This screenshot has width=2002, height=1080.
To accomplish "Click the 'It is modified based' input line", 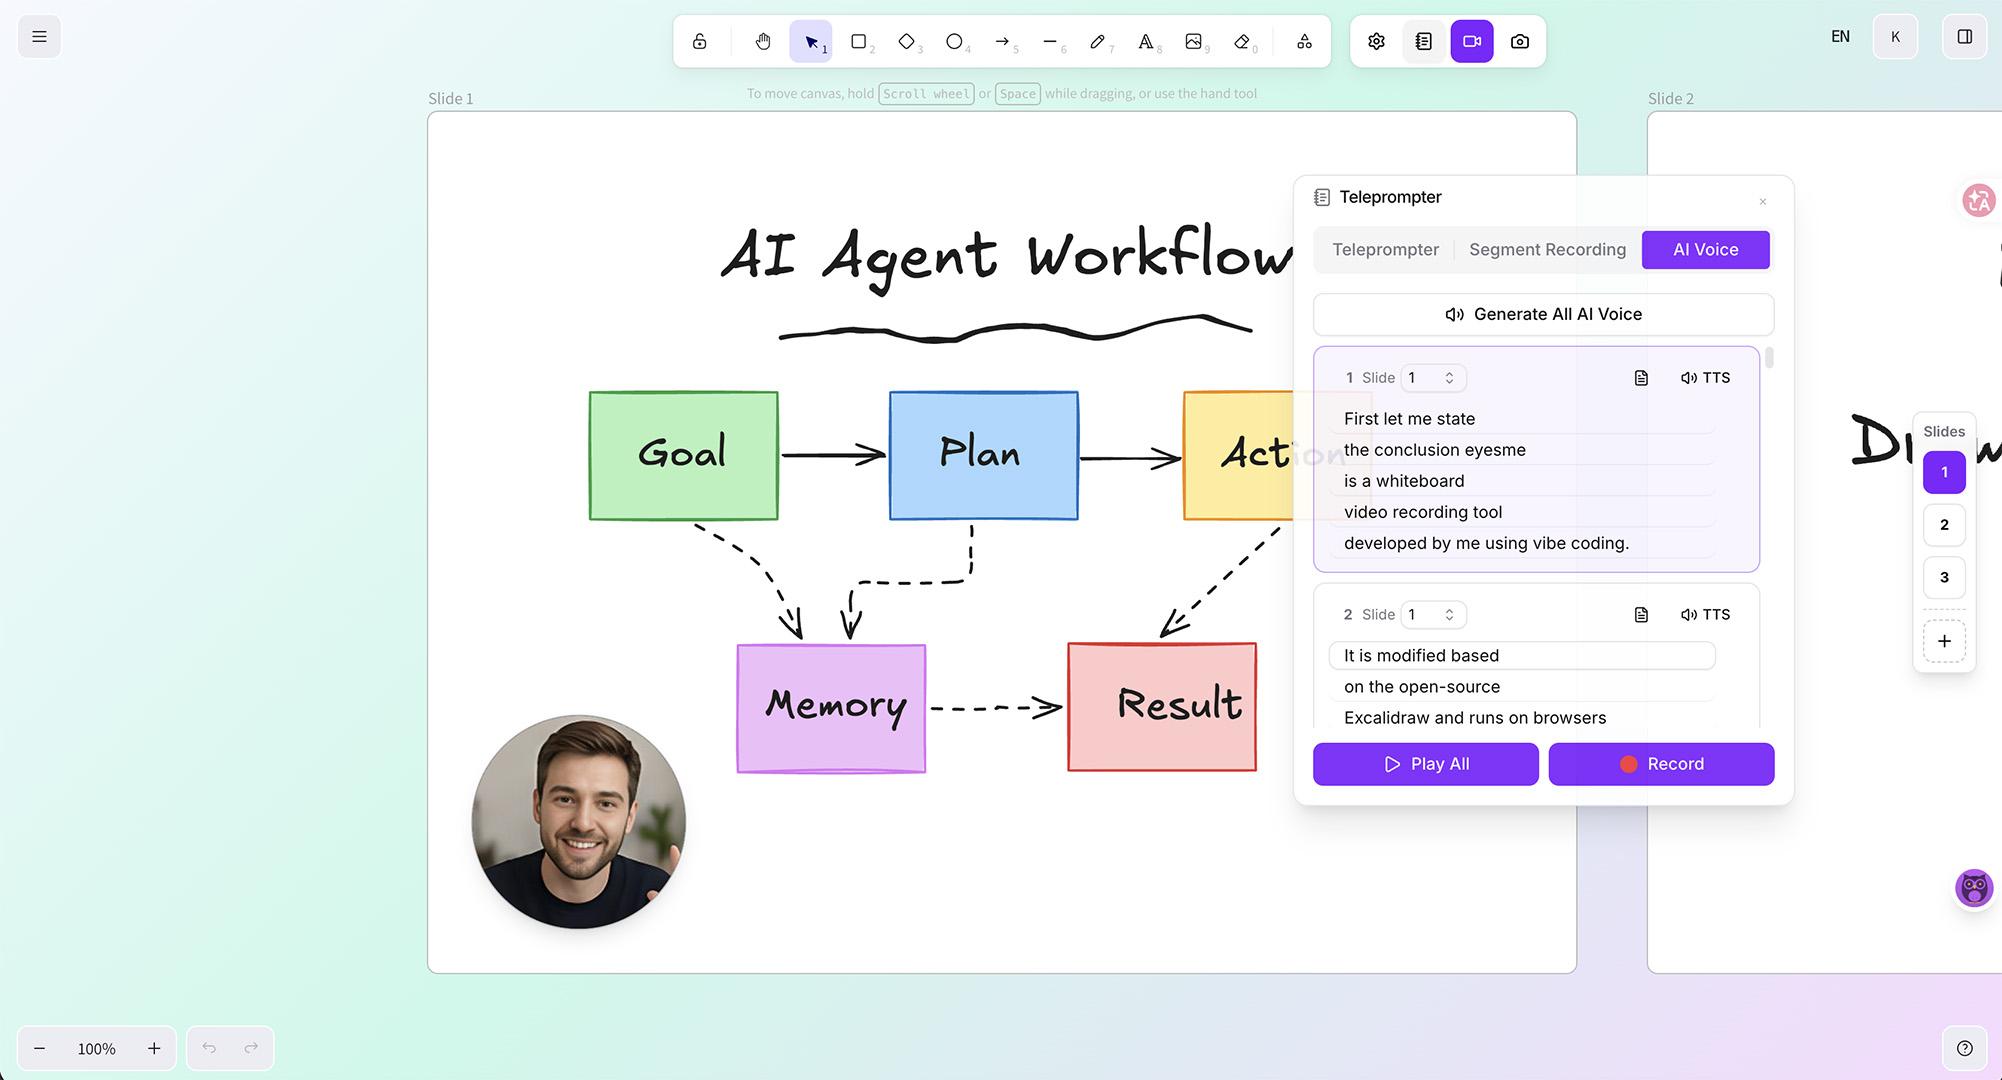I will click(x=1522, y=656).
